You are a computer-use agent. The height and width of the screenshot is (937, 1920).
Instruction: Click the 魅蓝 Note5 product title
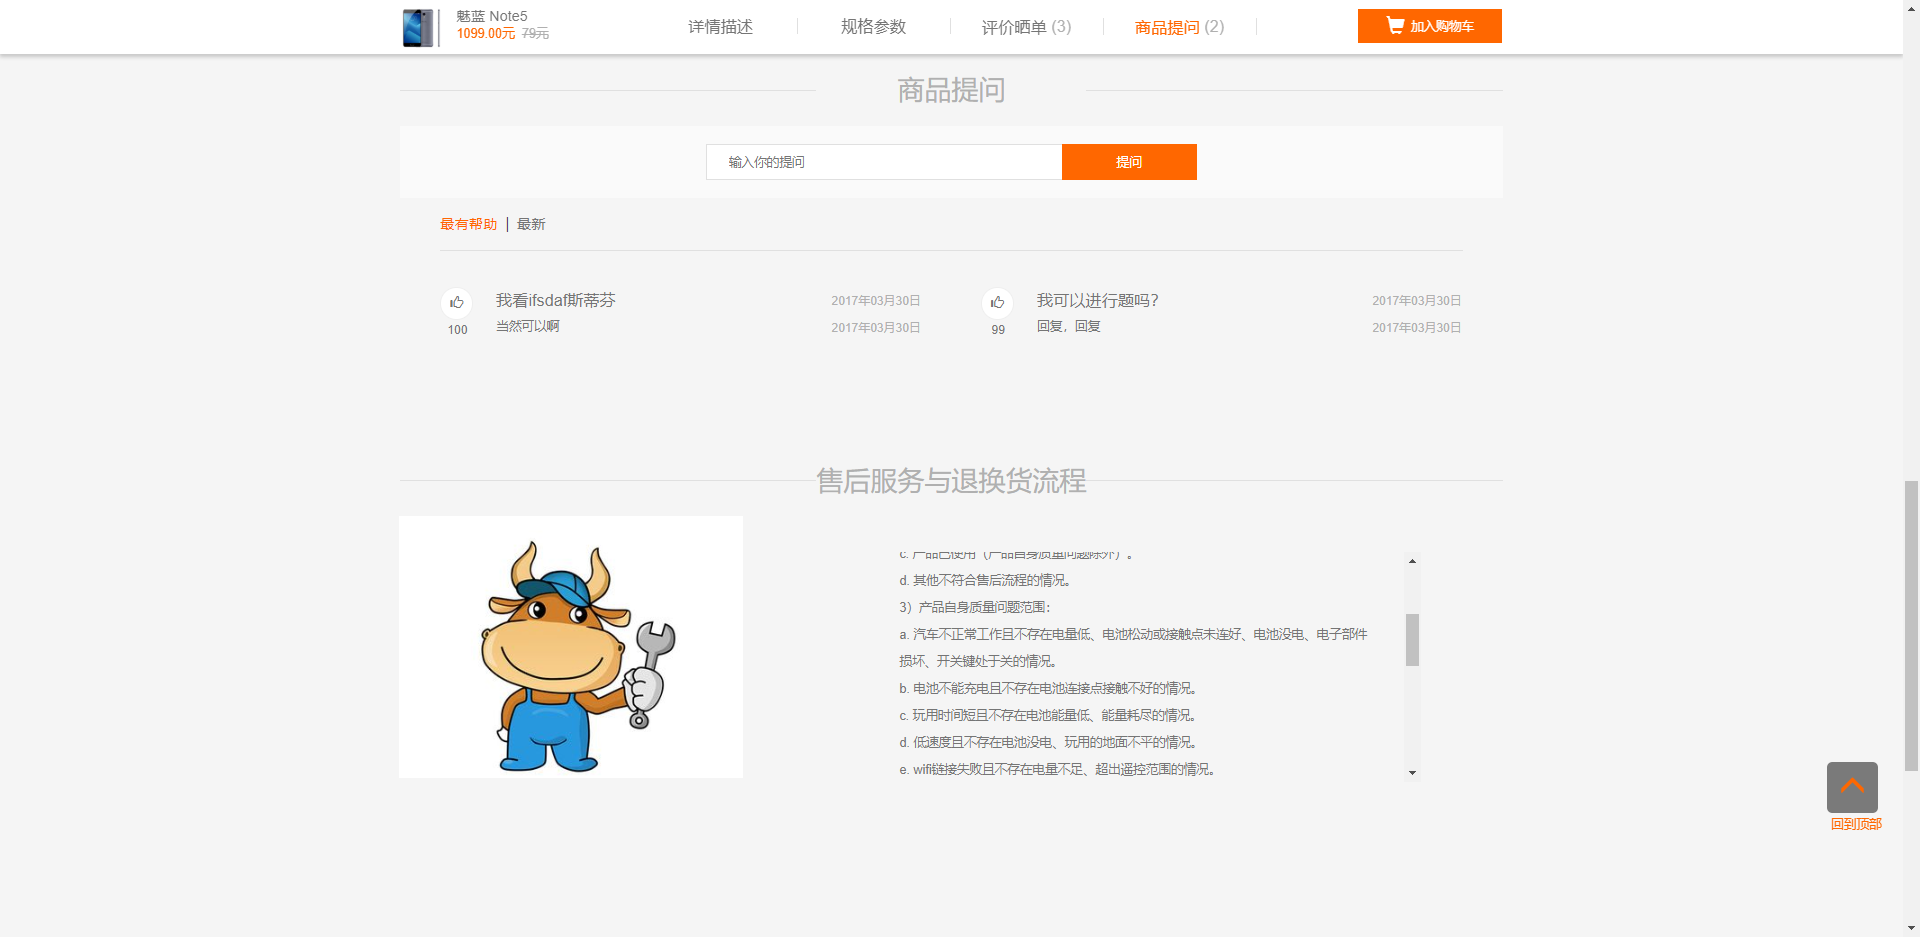point(491,16)
